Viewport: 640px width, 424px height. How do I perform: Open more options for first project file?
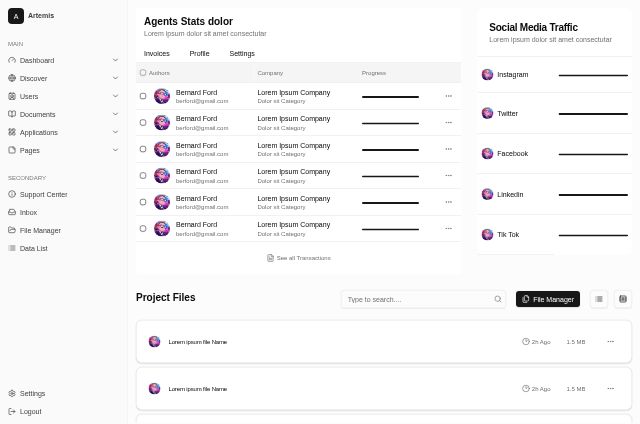(x=610, y=342)
